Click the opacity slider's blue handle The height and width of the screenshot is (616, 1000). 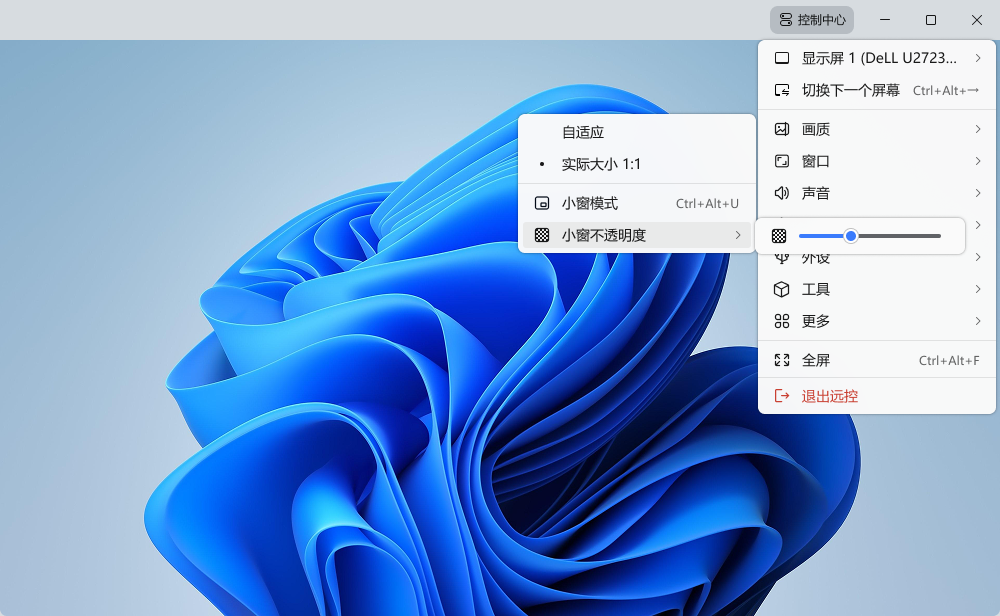coord(851,236)
